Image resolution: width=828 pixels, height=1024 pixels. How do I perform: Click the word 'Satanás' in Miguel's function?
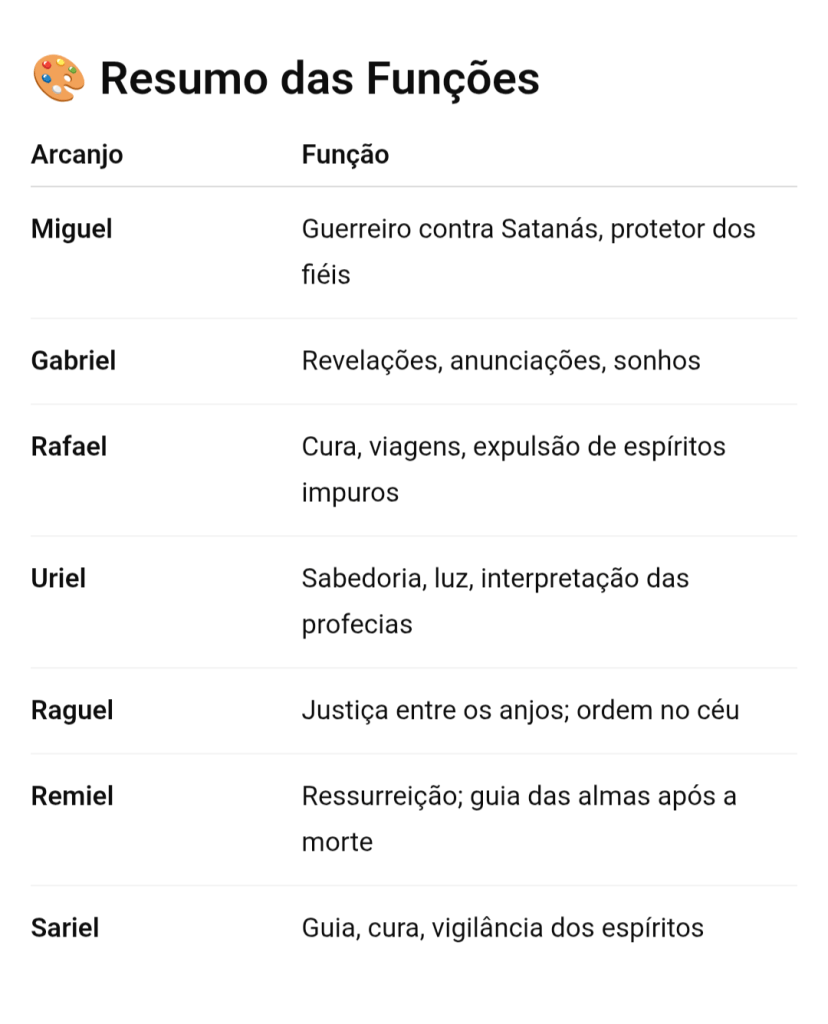(548, 229)
